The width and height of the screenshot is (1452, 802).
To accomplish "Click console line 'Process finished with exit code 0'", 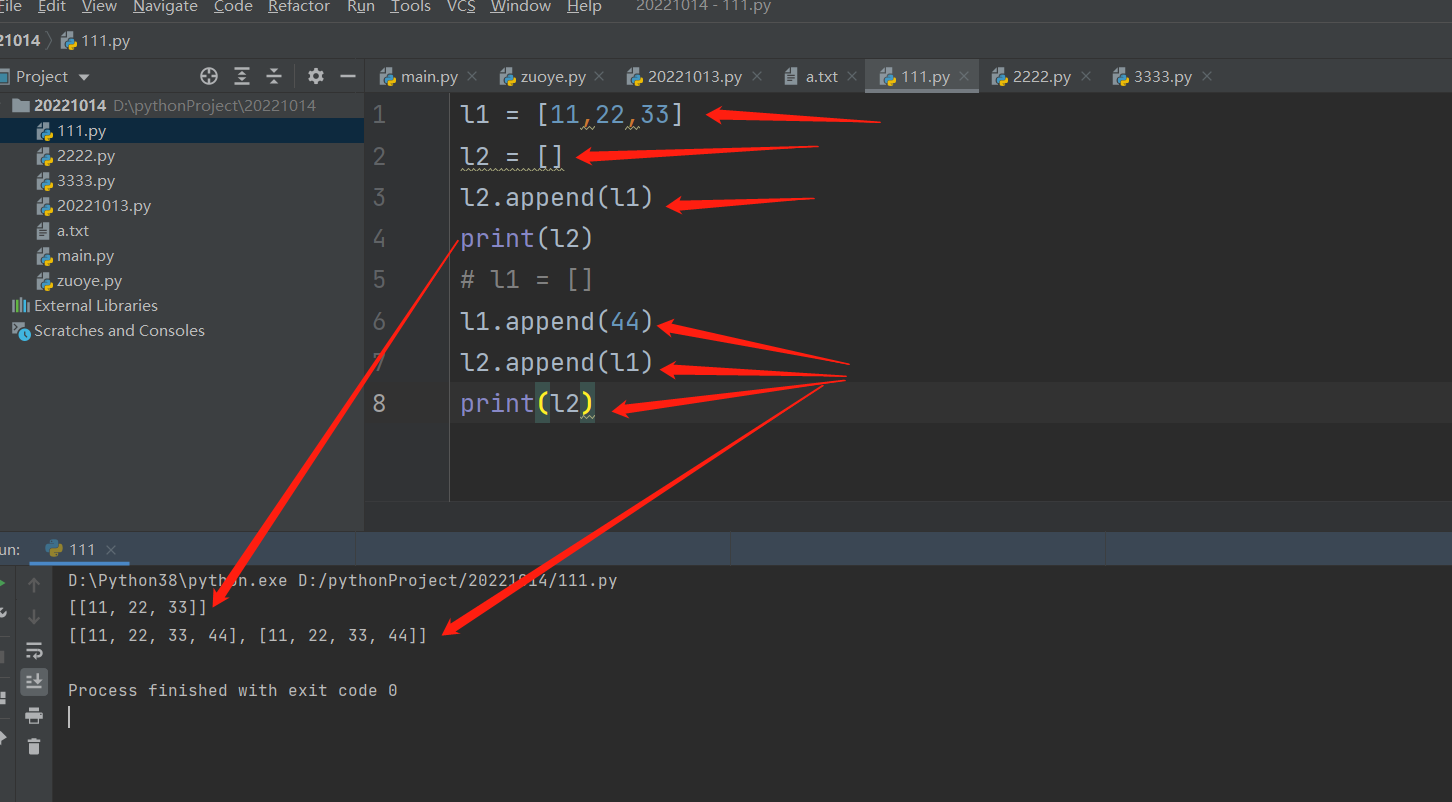I will (232, 691).
